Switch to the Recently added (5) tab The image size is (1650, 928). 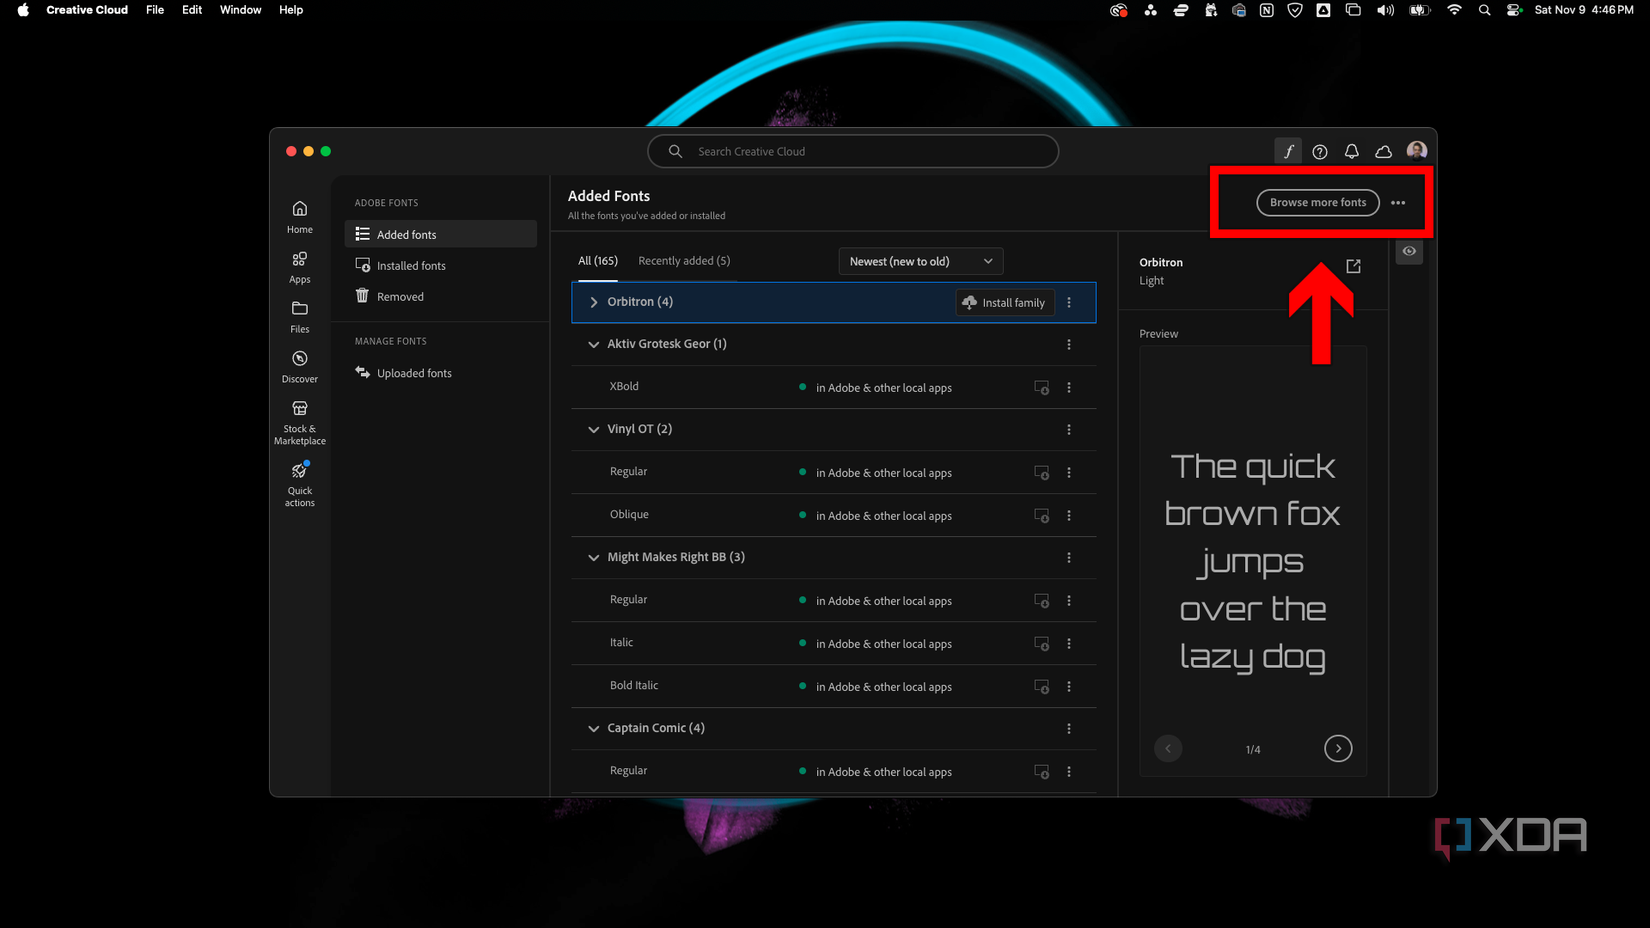[684, 260]
